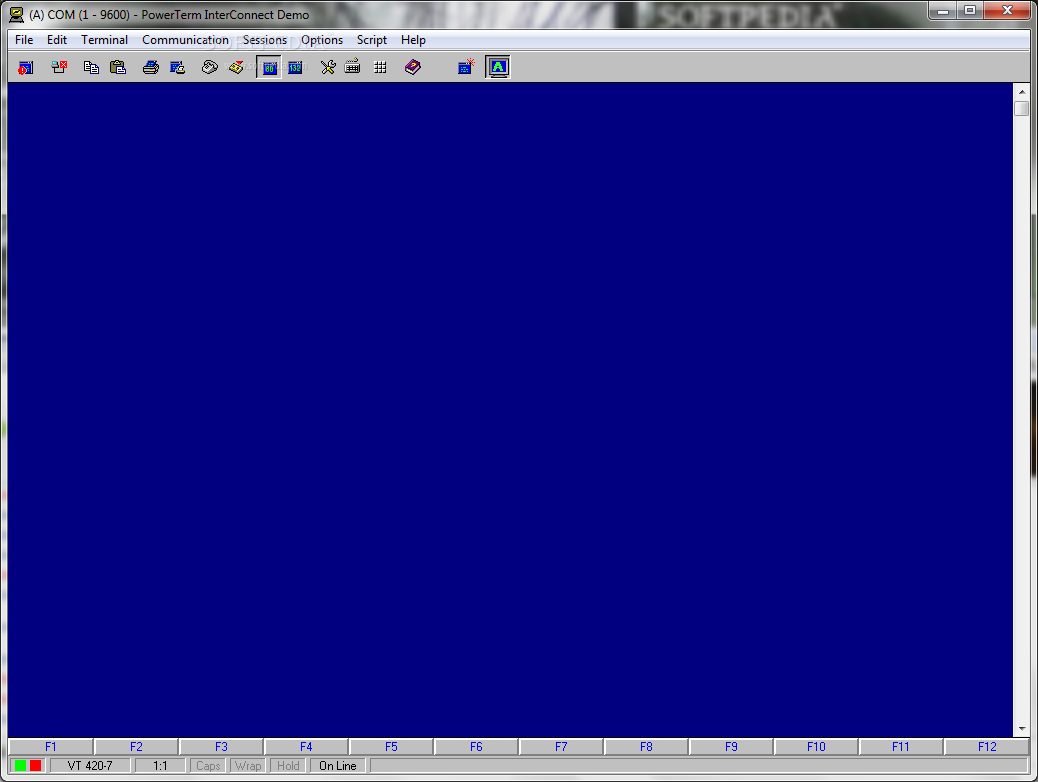Click the Paste clipboard icon
The height and width of the screenshot is (782, 1038).
(x=118, y=67)
